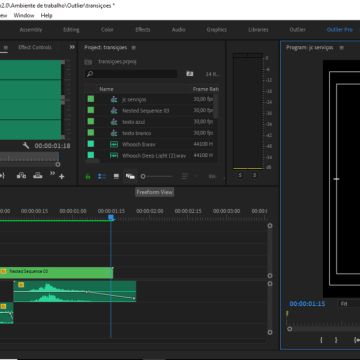
Task: Open the Help menu
Action: 46,15
